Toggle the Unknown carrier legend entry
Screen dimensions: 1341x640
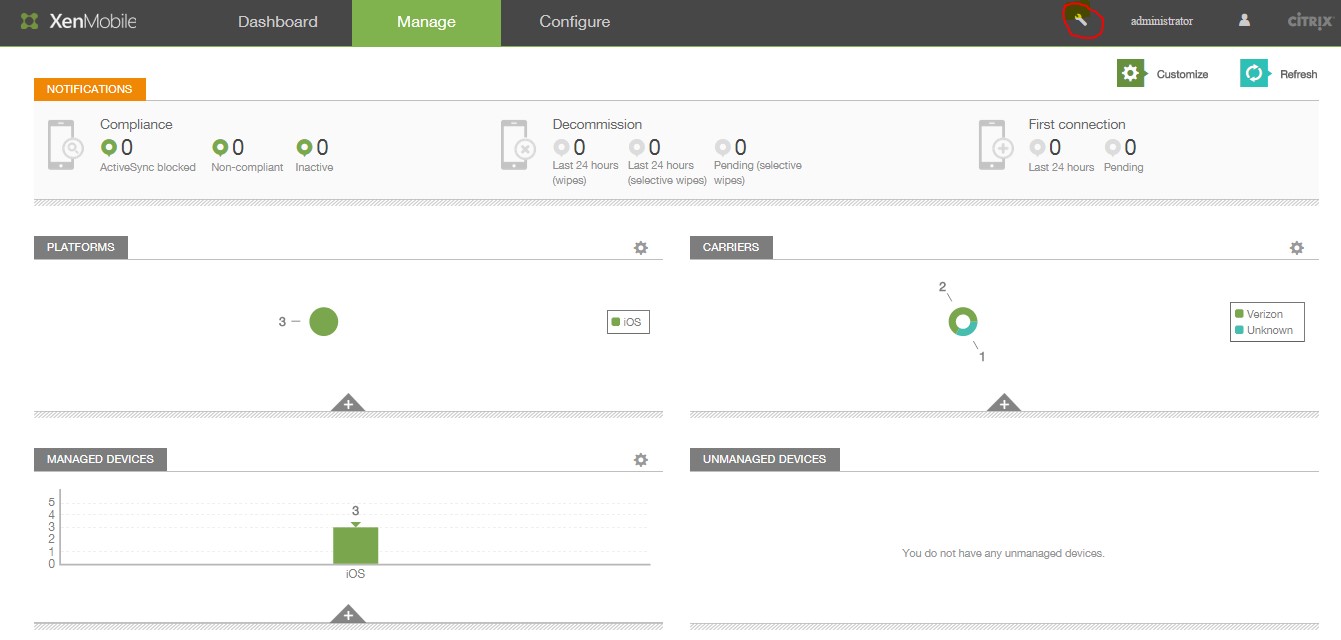[1268, 330]
